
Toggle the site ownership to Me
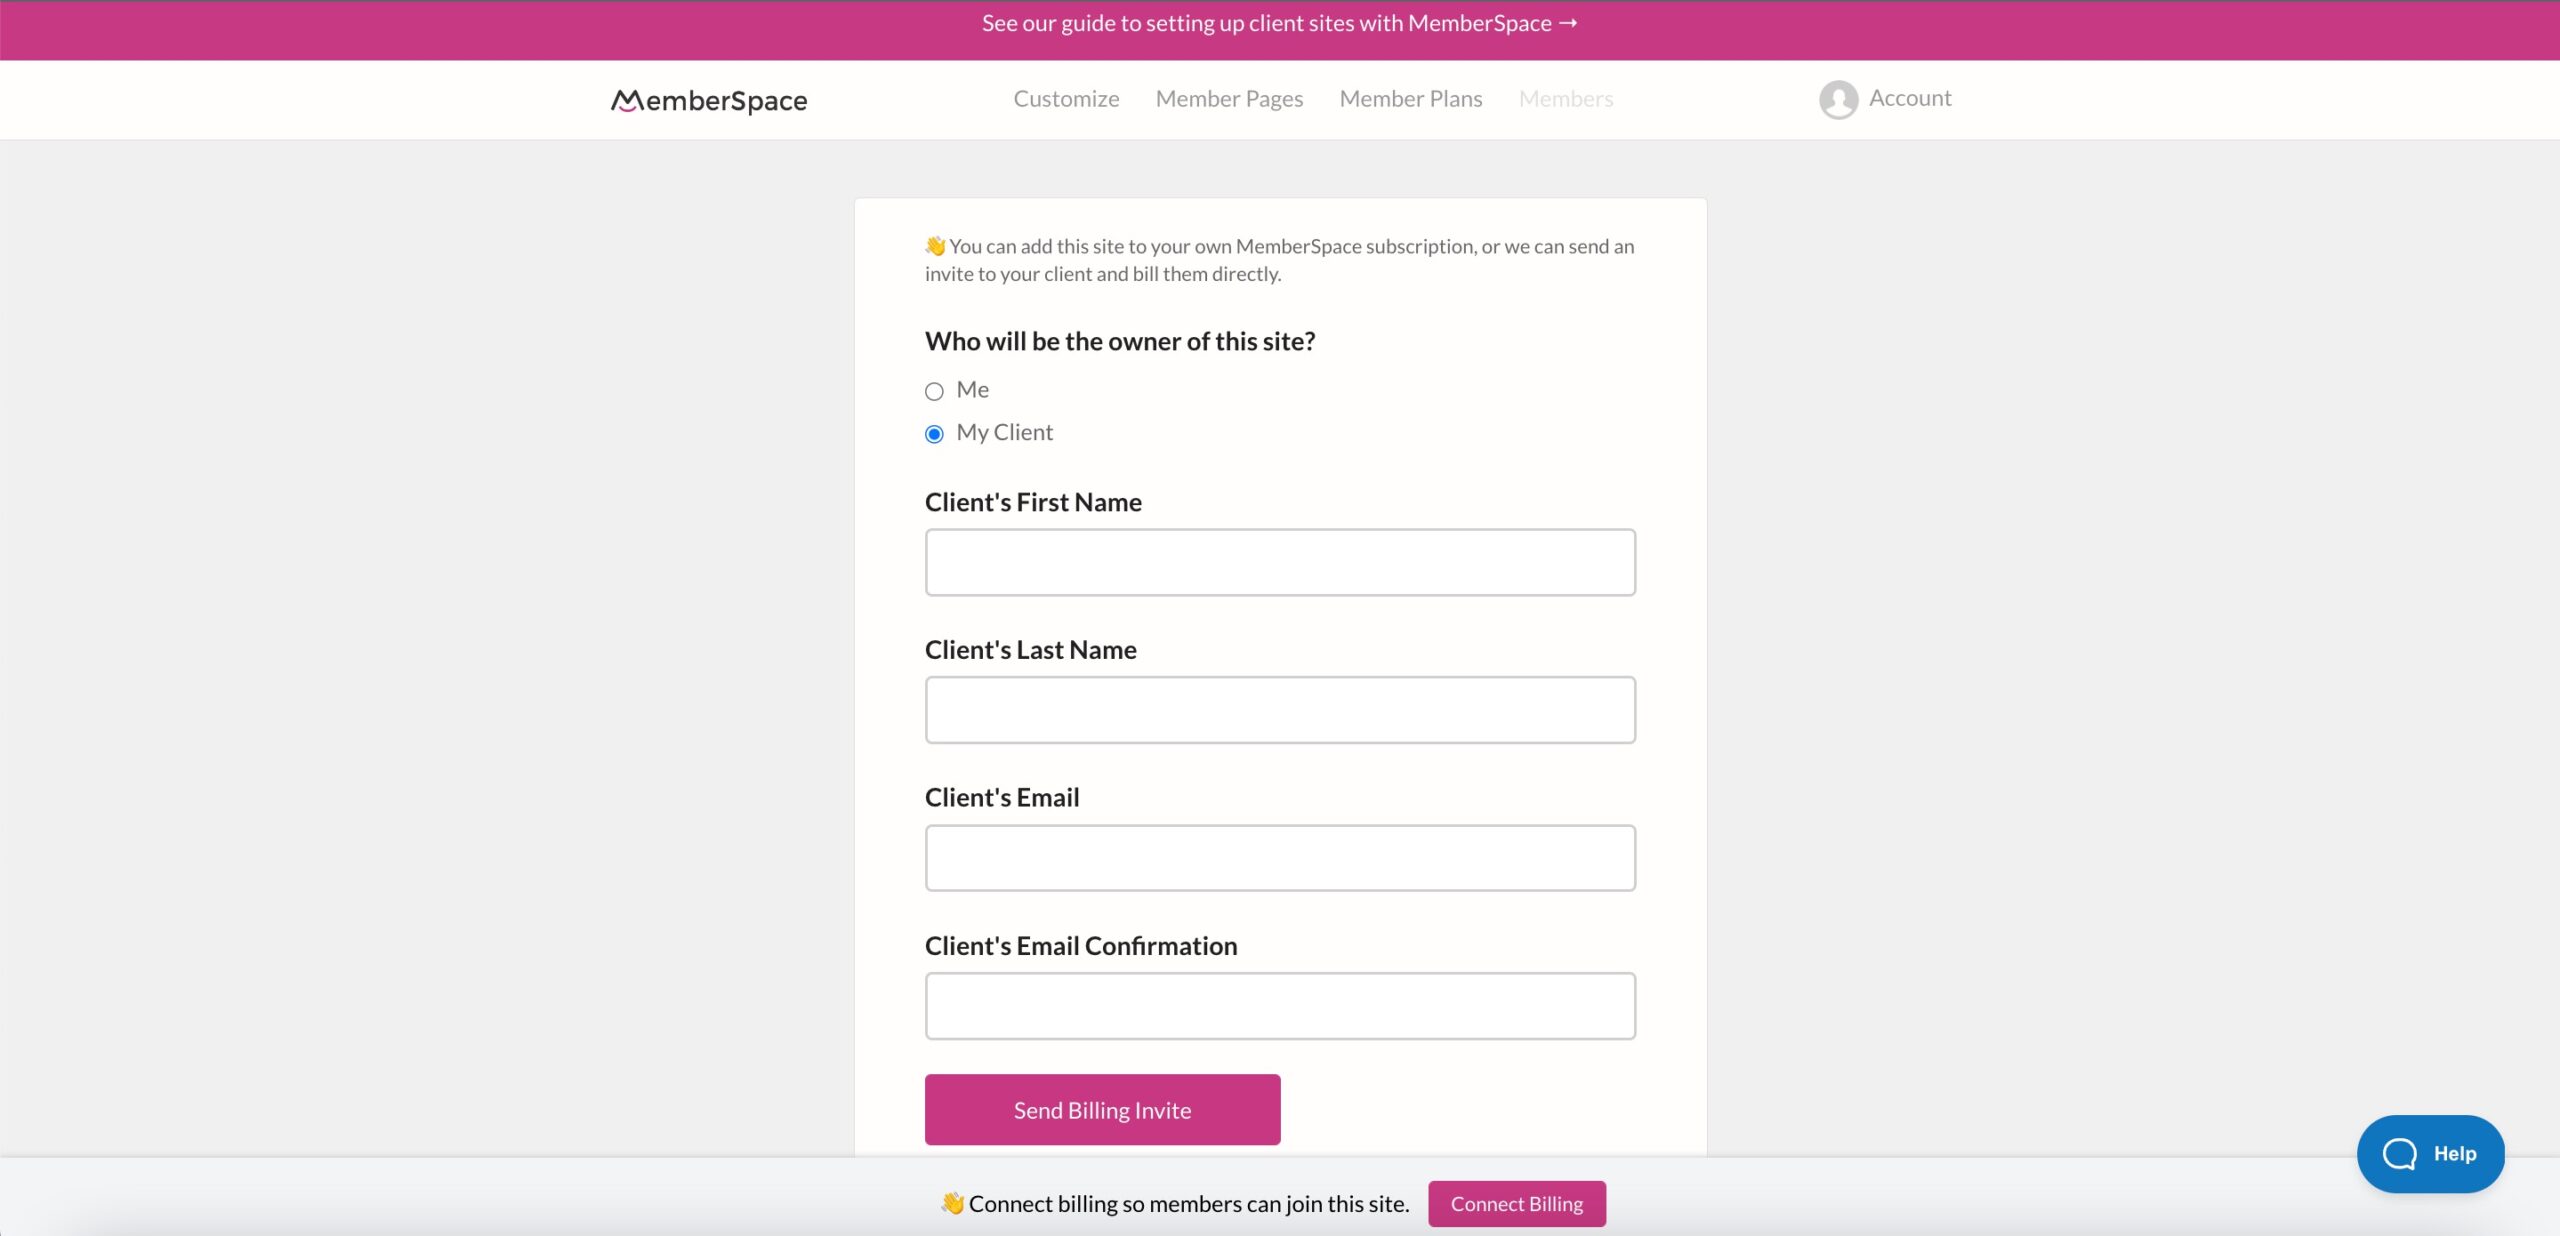[934, 390]
